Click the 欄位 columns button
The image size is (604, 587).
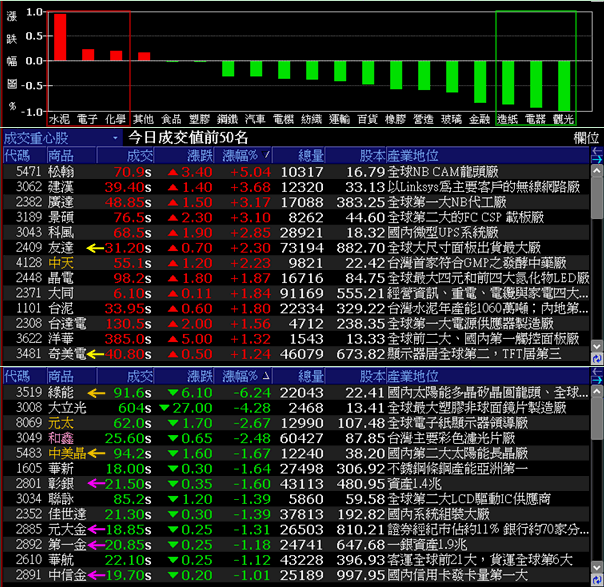(x=586, y=138)
